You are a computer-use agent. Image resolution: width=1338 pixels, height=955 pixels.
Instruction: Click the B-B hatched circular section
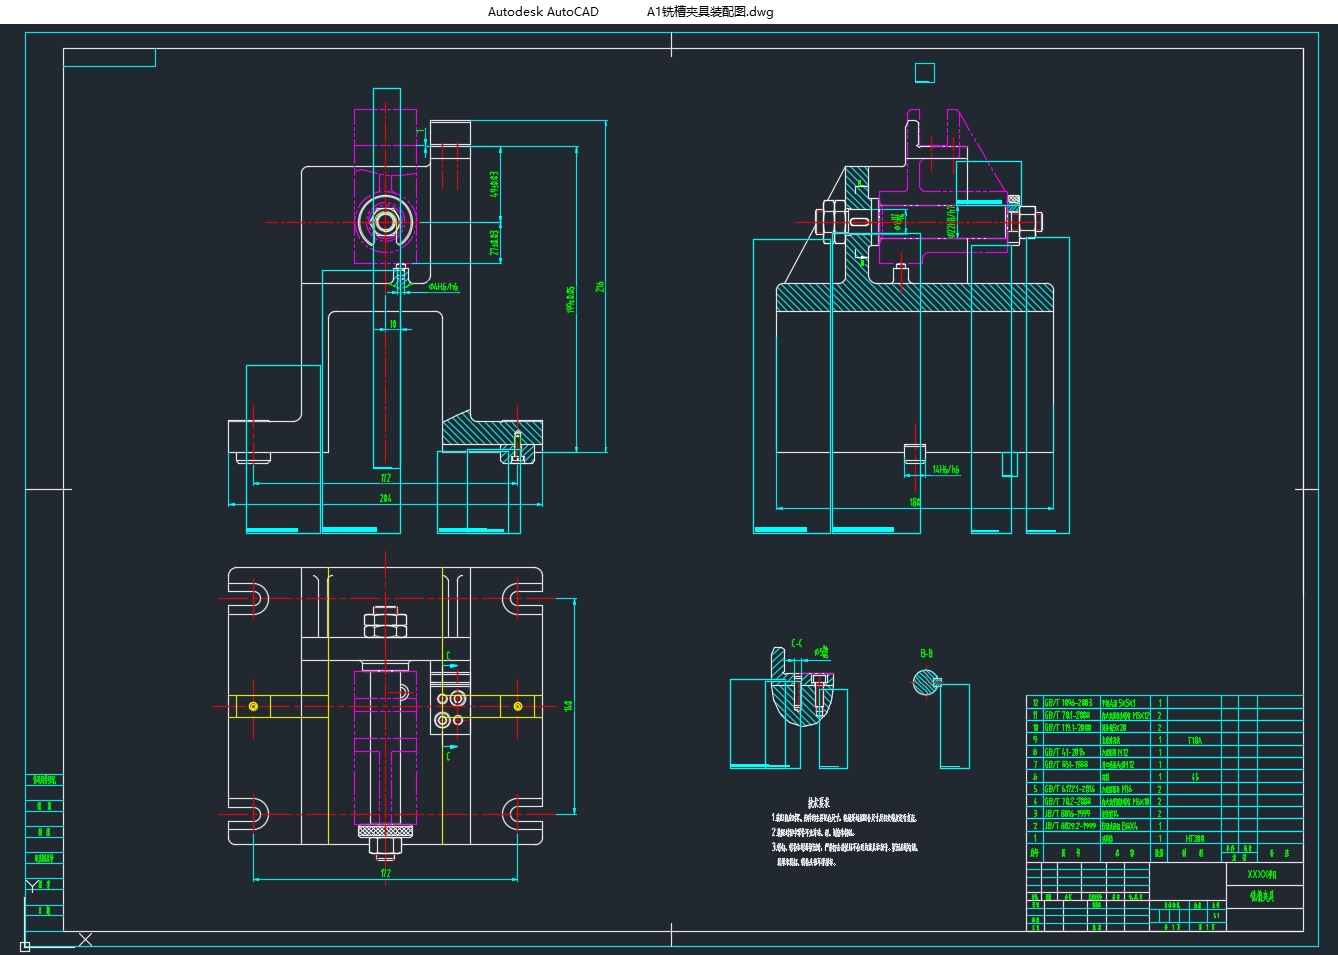926,683
